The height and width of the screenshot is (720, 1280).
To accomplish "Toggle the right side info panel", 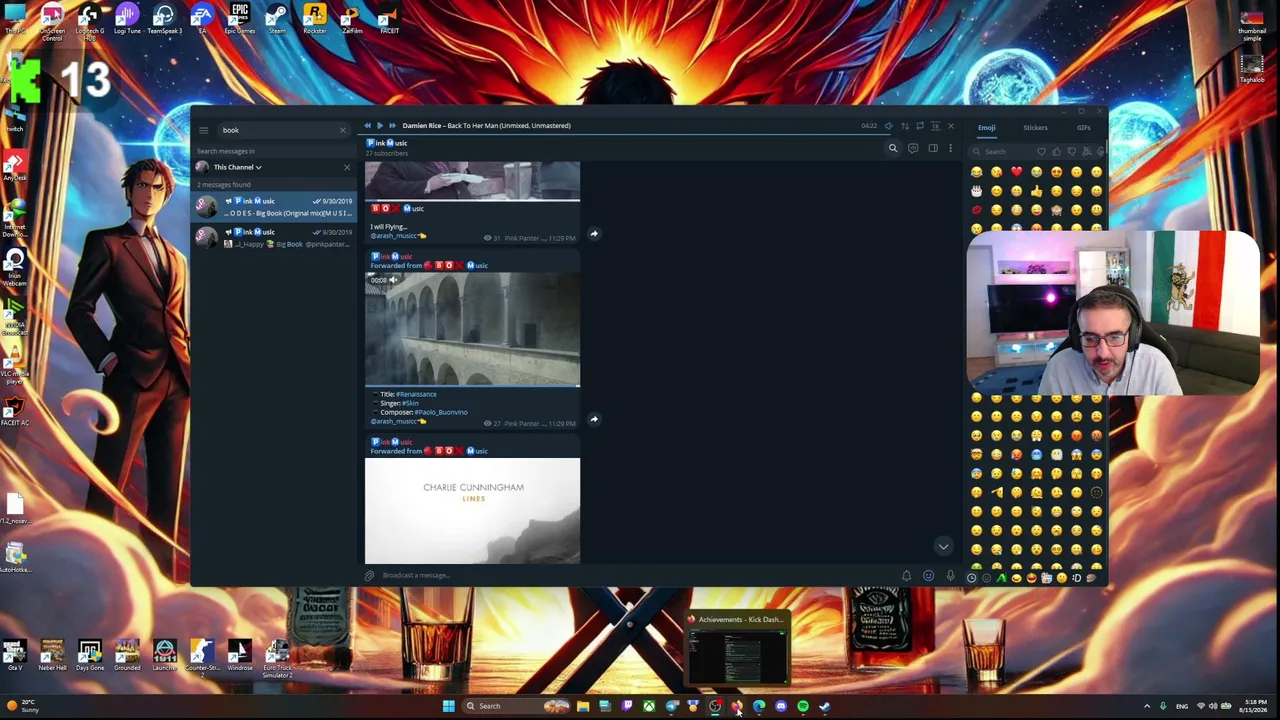I will [933, 148].
